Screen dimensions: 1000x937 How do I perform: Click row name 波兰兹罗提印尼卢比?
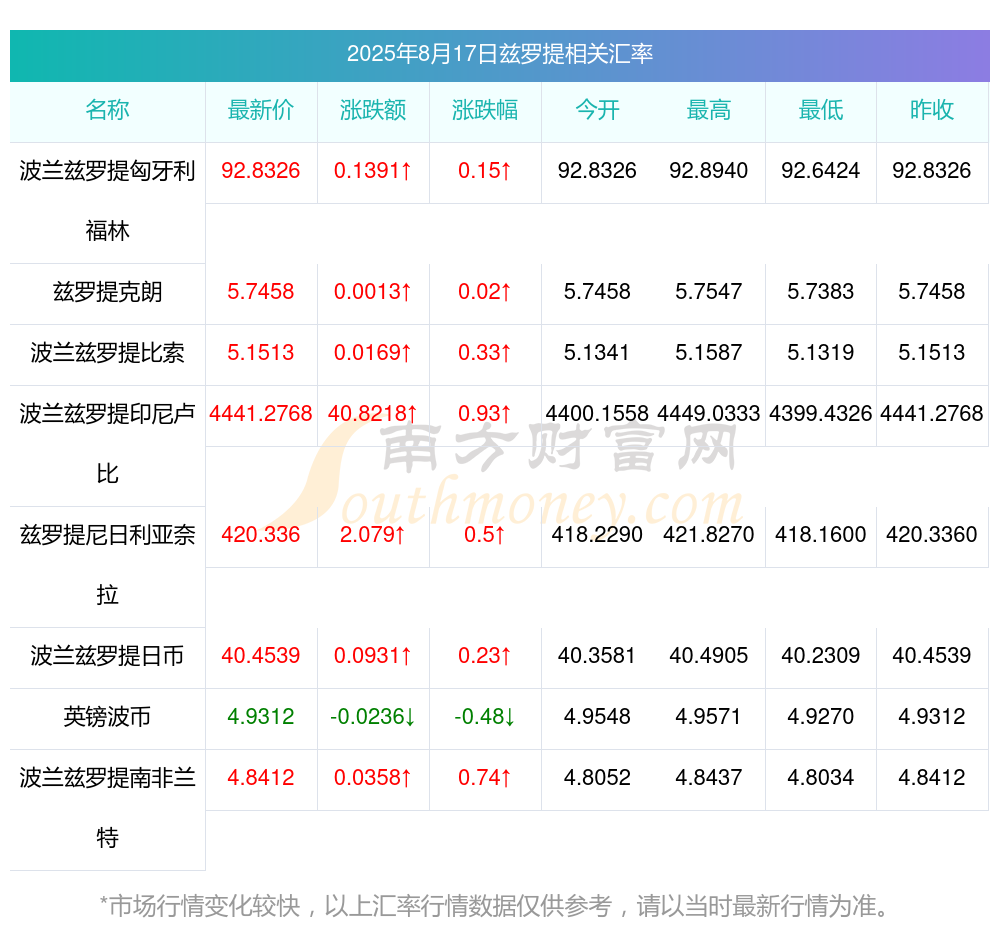click(107, 443)
